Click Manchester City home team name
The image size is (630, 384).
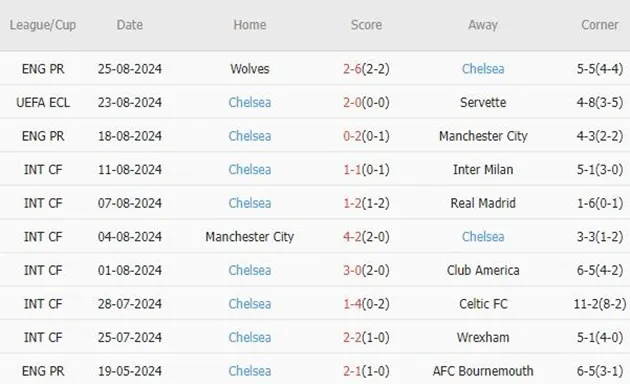250,237
